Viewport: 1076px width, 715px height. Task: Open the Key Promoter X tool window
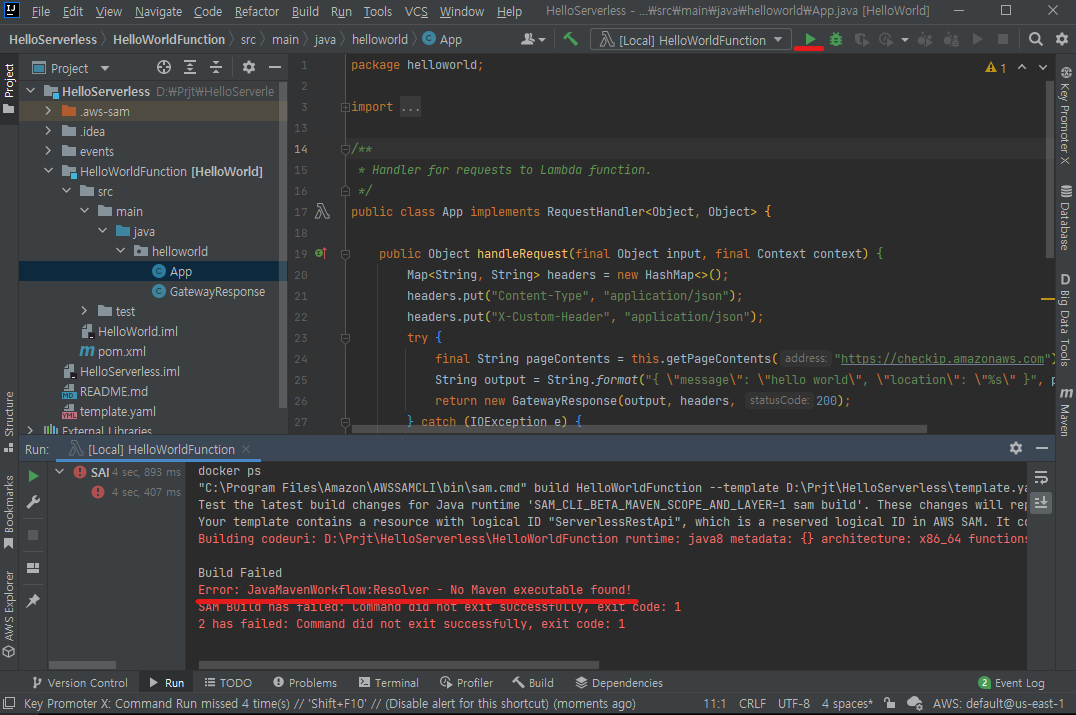(1065, 115)
